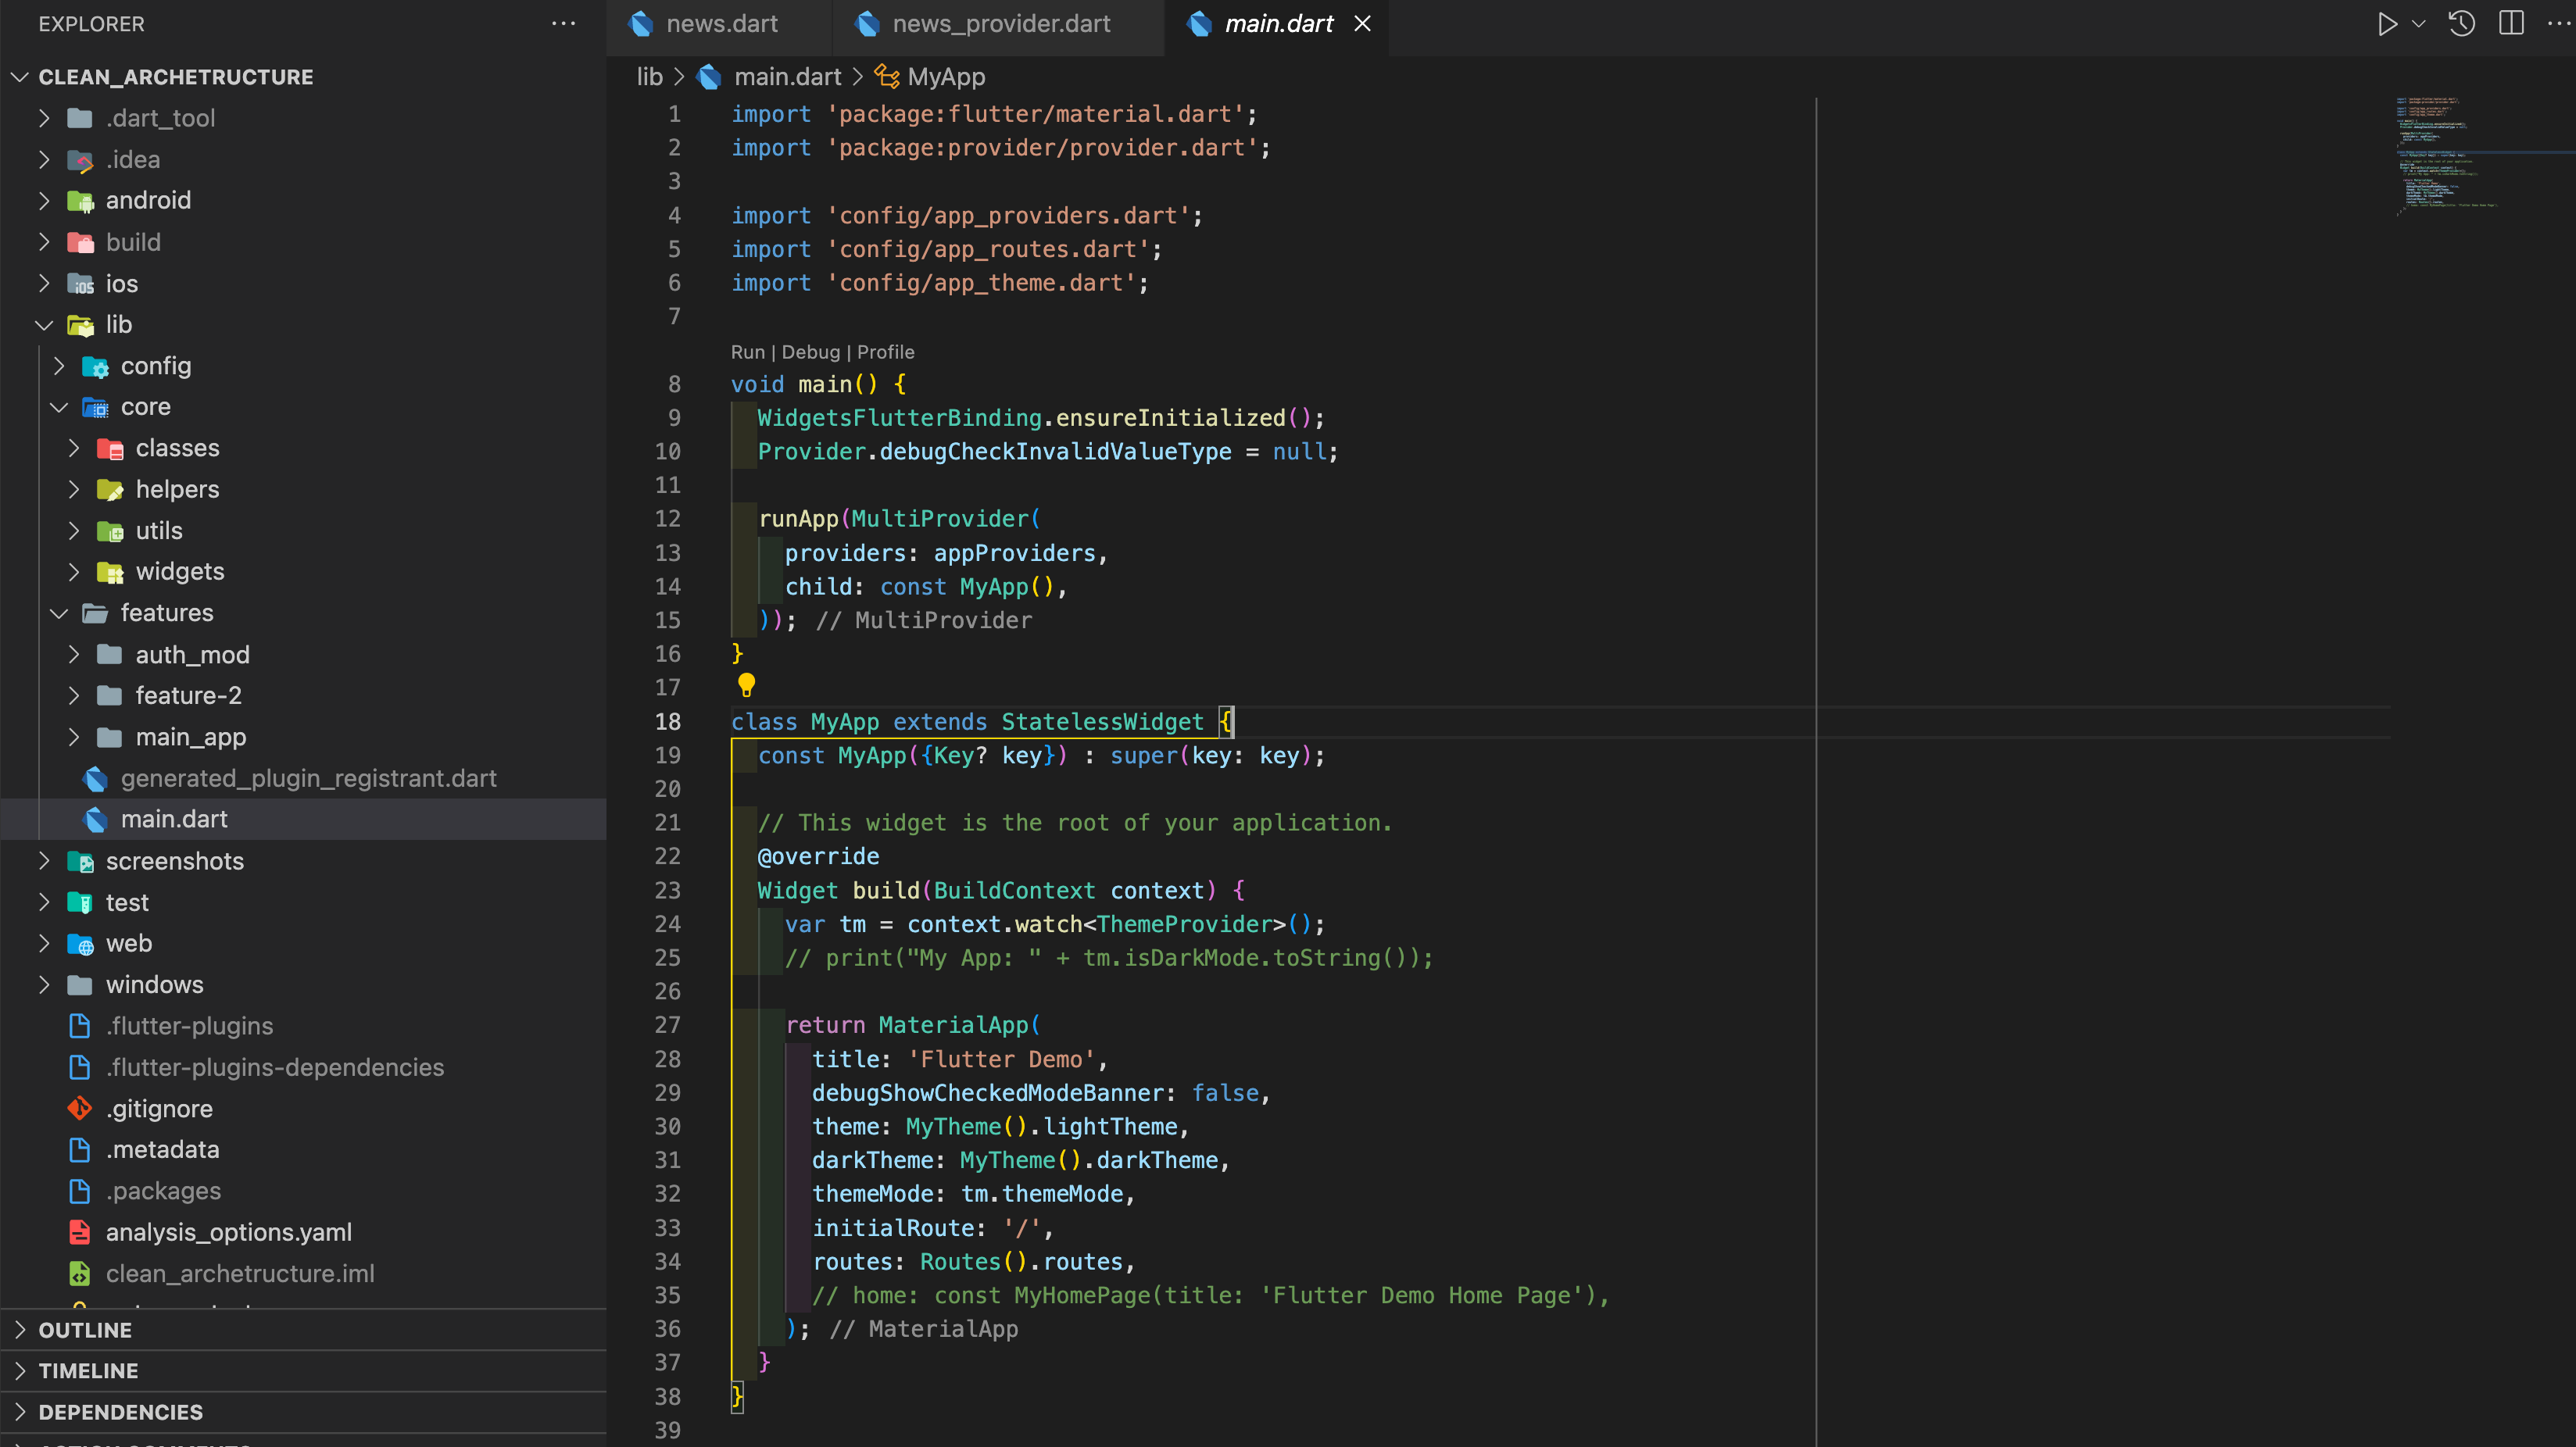
Task: Switch to the news_provider.dart tab
Action: 1000,24
